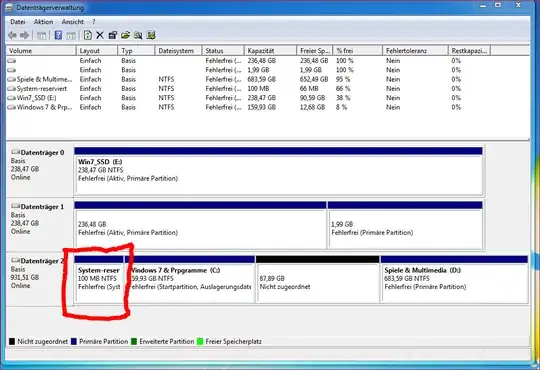Select the 1,99 GB partition on Datenträger 1
The height and width of the screenshot is (370, 540).
pyautogui.click(x=405, y=225)
